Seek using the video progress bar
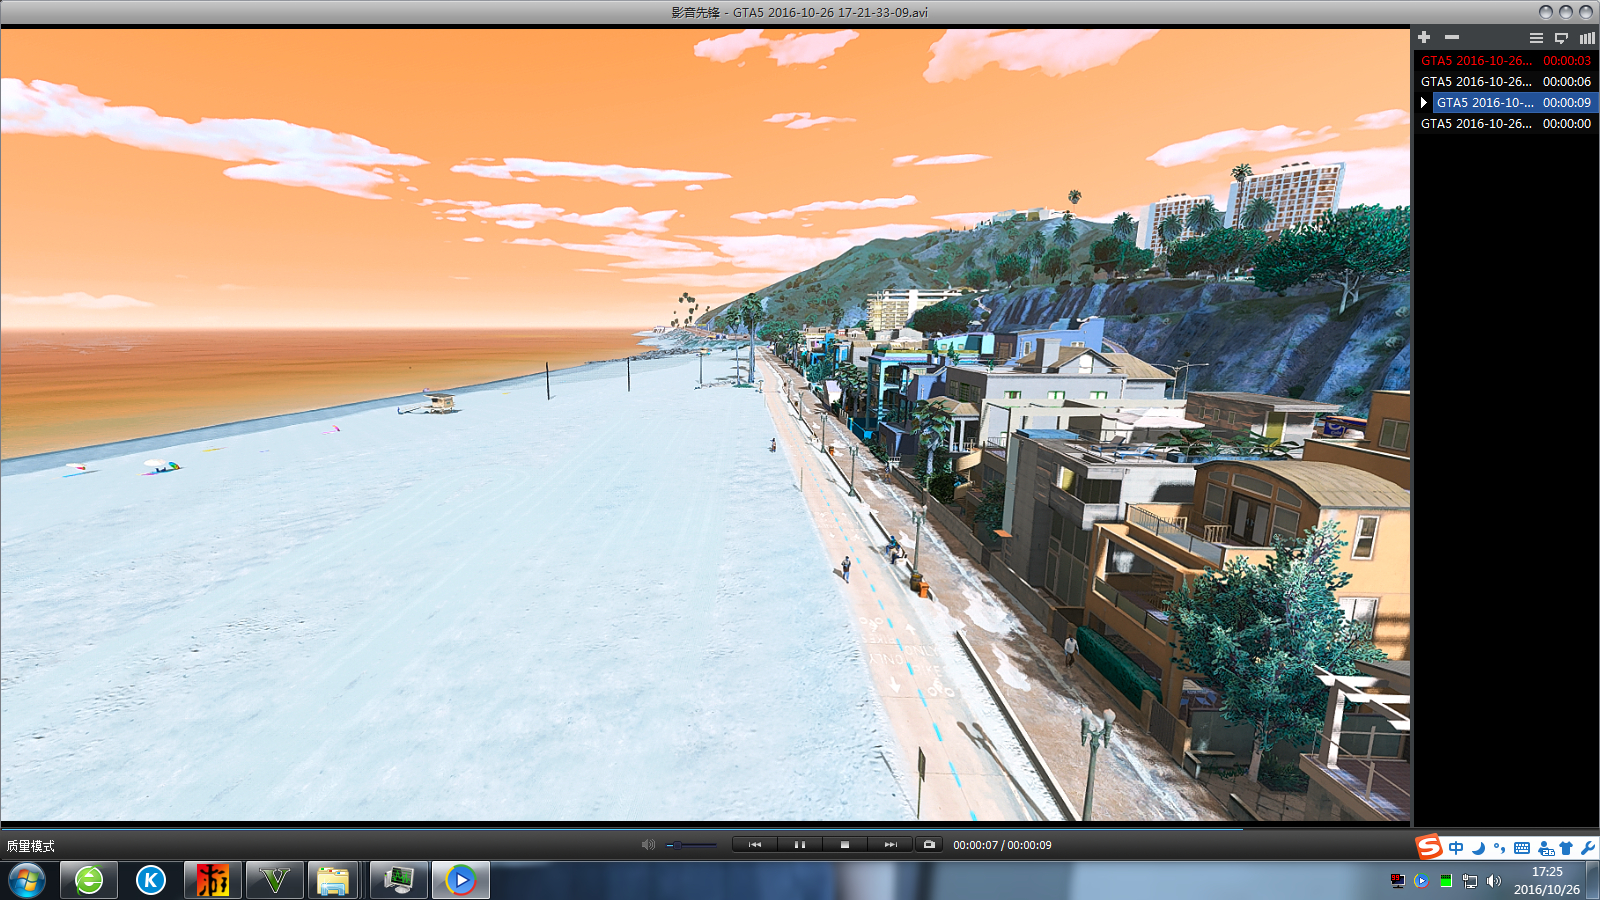Viewport: 1600px width, 900px height. [x=705, y=827]
